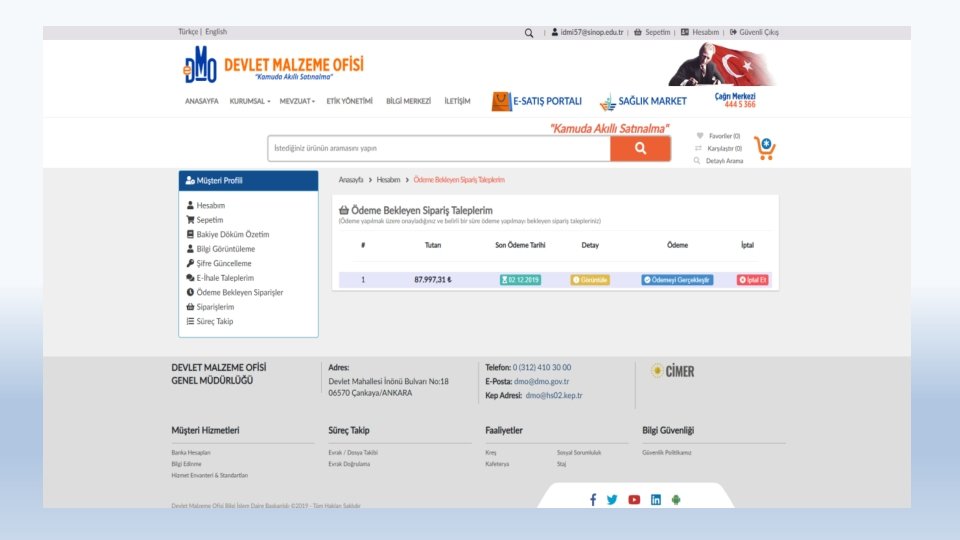Open Sağlık Market
This screenshot has height=540, width=960.
click(x=643, y=101)
